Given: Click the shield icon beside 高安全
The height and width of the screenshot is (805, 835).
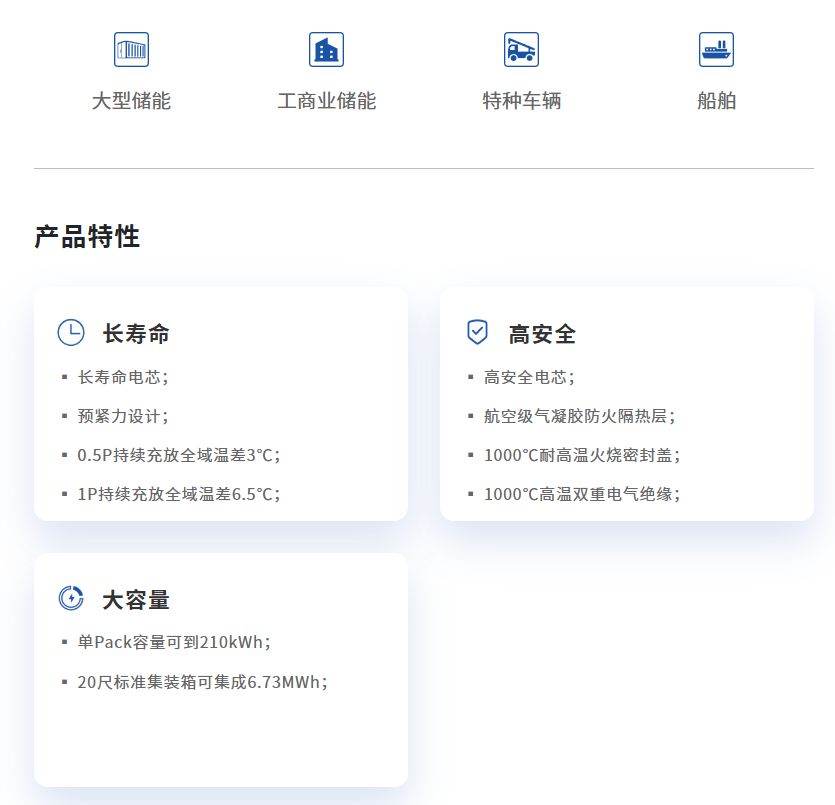Looking at the screenshot, I should coord(478,333).
